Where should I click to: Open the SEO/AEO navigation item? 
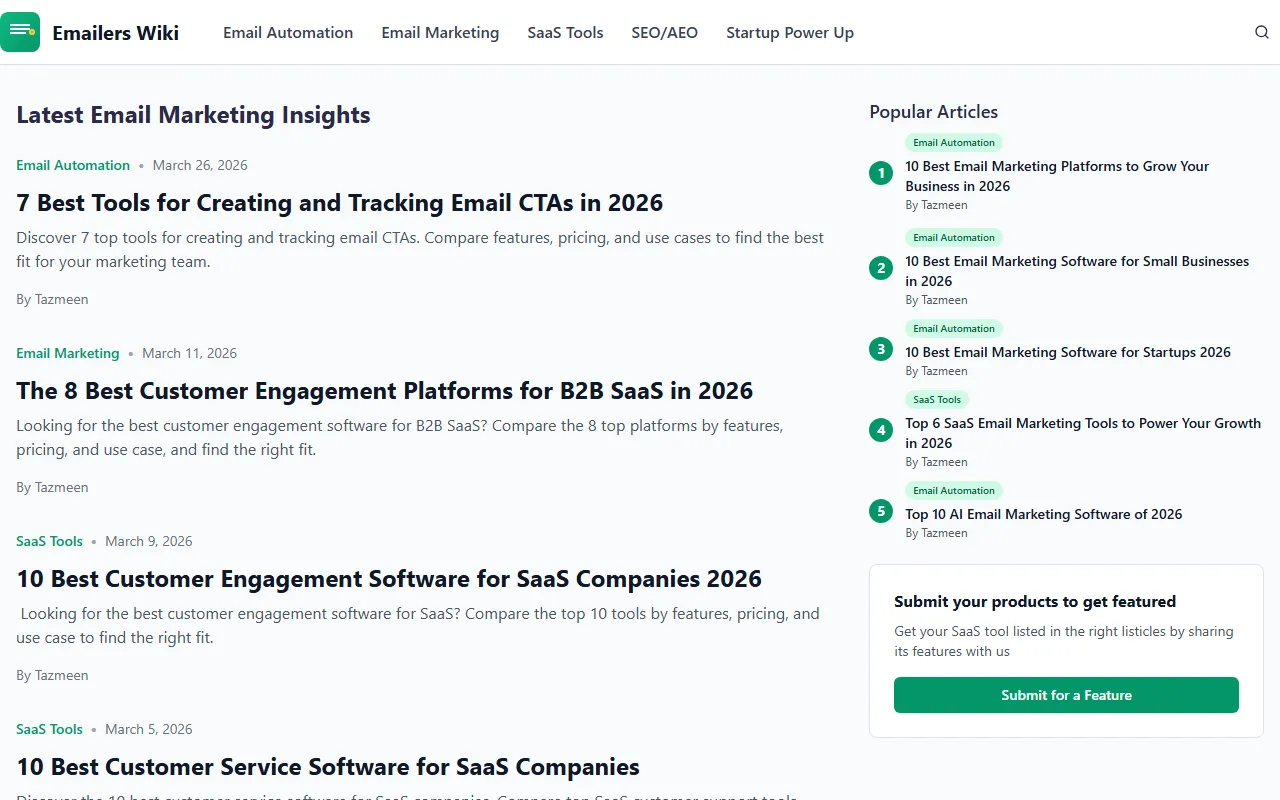click(664, 33)
